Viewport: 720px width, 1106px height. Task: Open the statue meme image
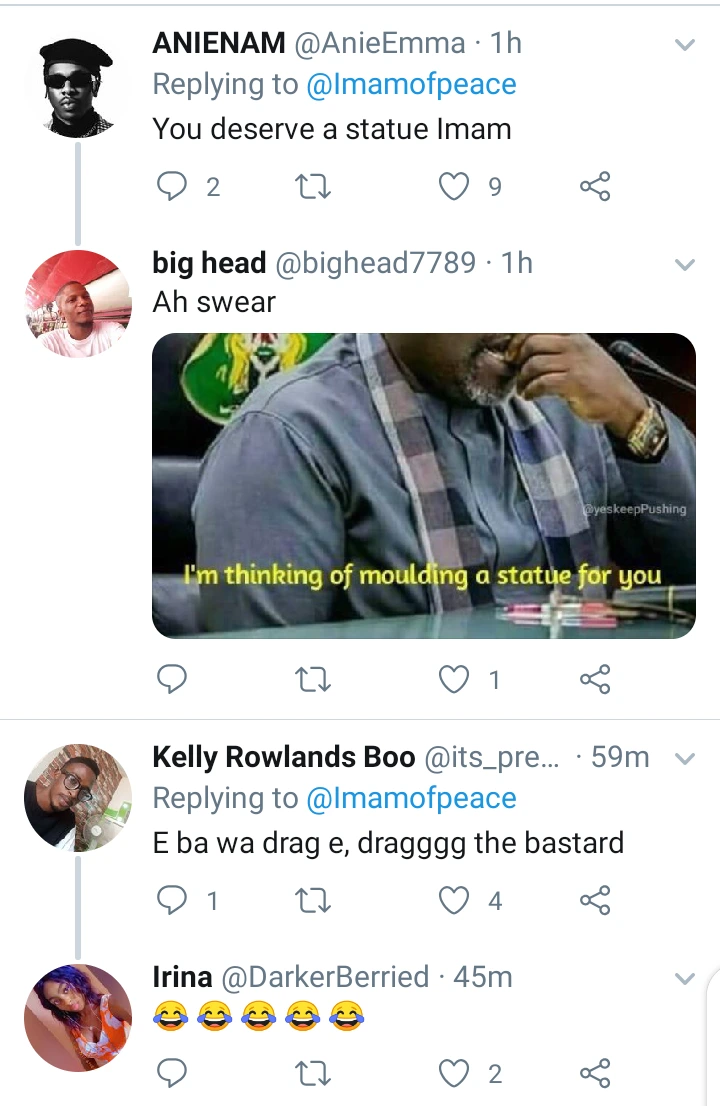point(424,486)
